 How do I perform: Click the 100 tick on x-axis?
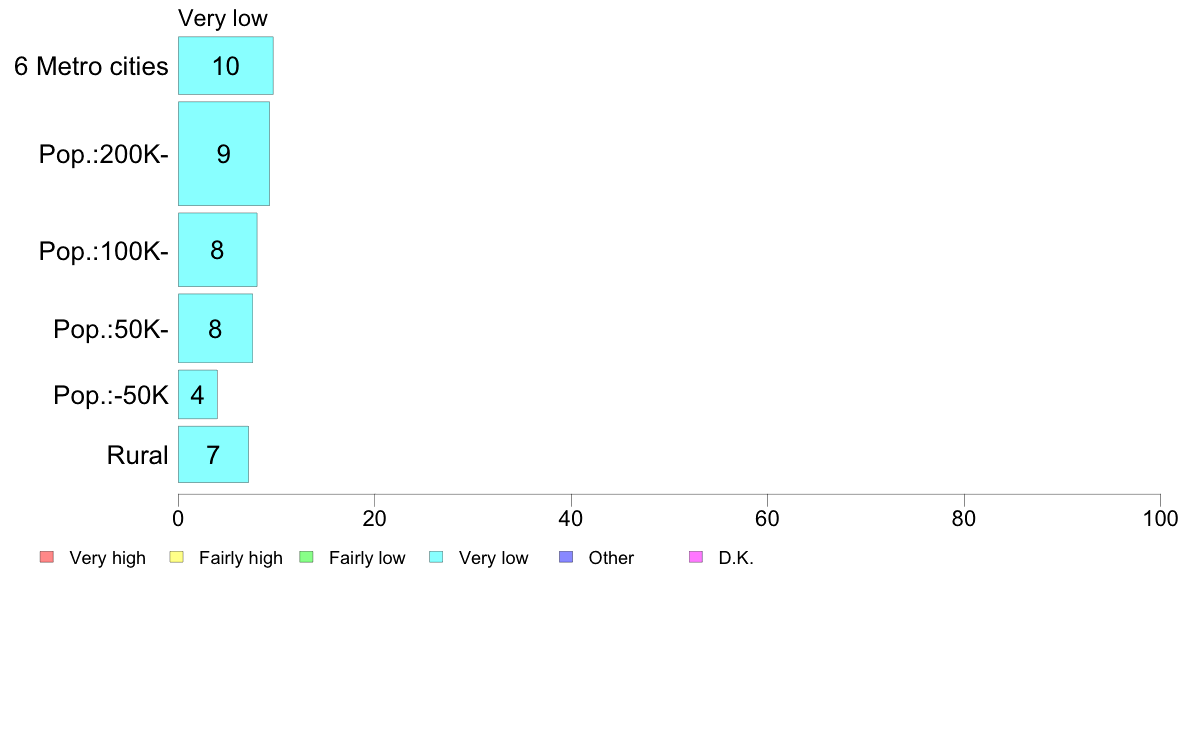1160,518
